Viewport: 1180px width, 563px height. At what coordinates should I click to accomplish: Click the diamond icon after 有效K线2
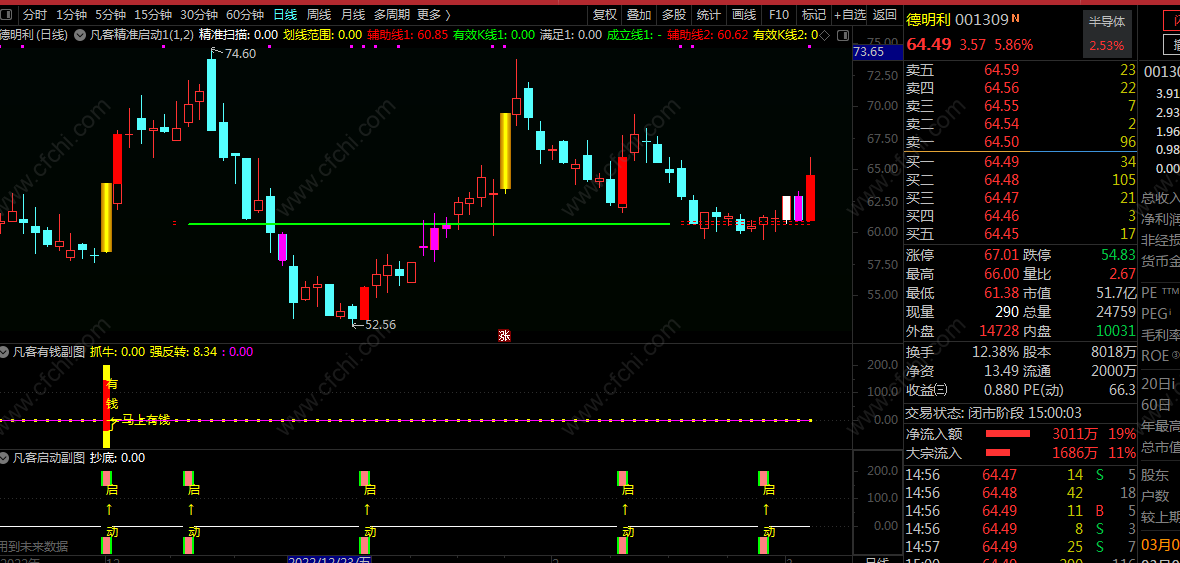point(824,35)
